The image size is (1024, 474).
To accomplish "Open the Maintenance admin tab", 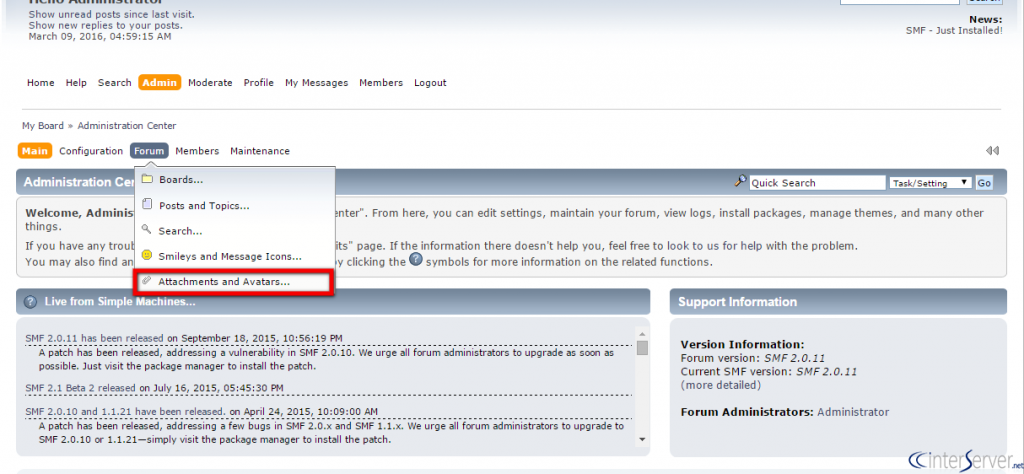I will 260,151.
